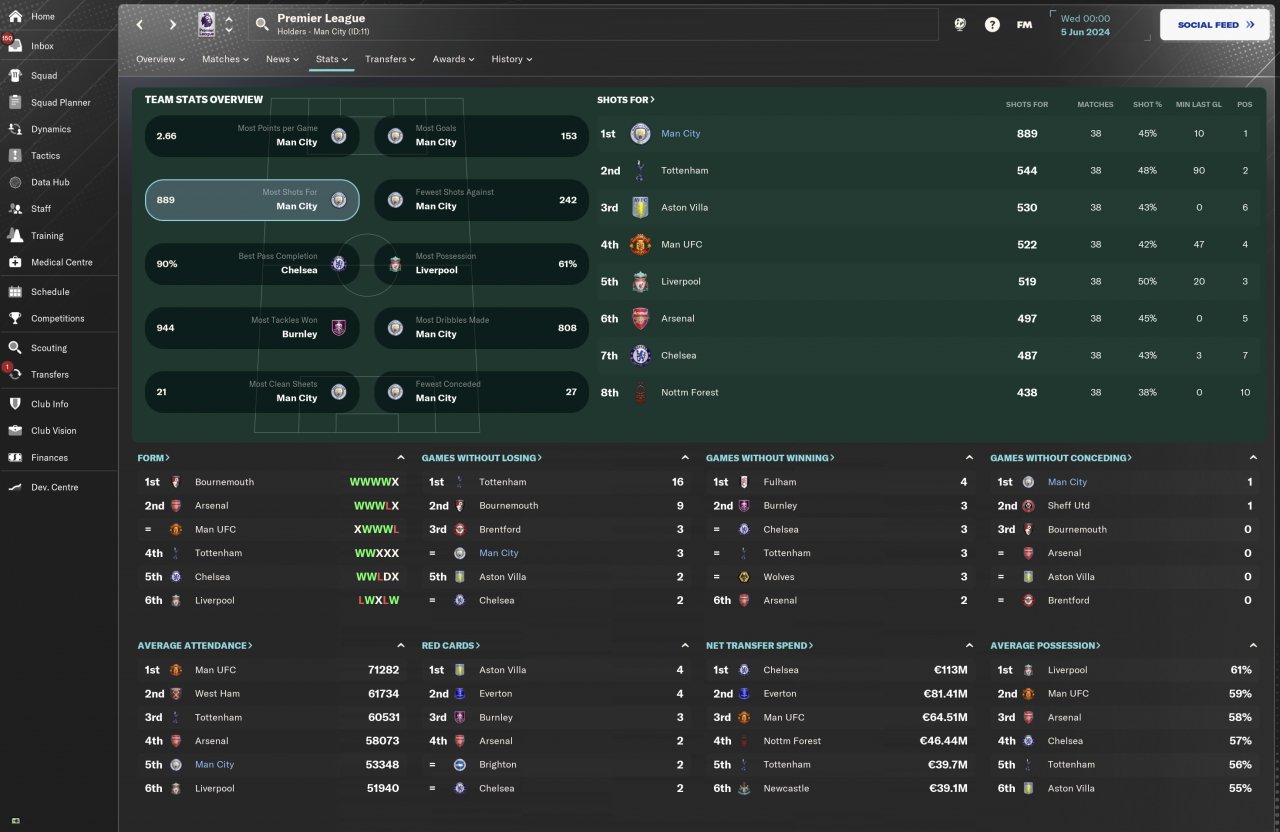Open the Form heading link
1280x832 pixels.
(154, 458)
